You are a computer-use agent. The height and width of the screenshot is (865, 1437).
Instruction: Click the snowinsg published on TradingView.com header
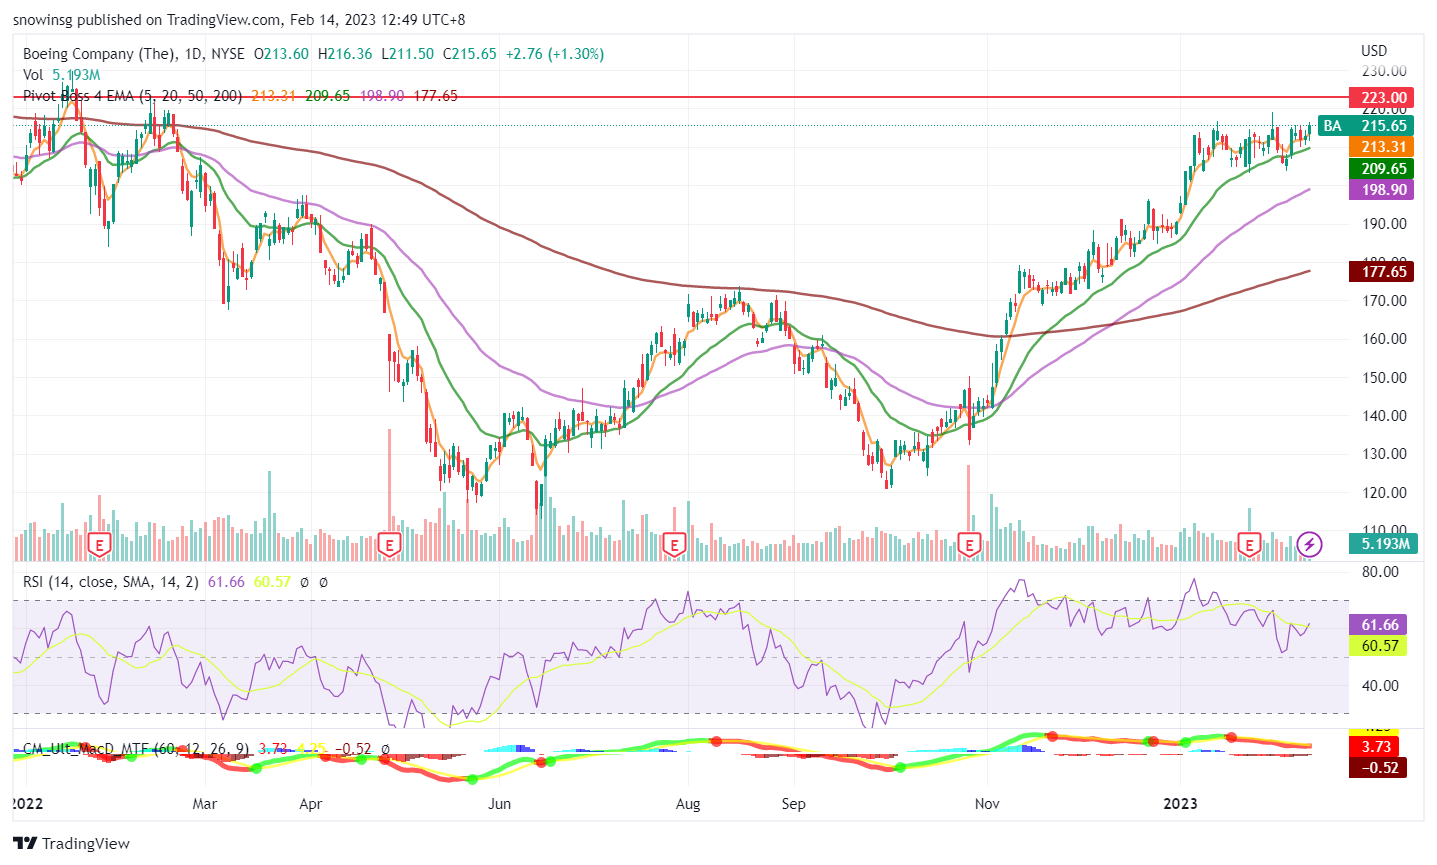(239, 20)
